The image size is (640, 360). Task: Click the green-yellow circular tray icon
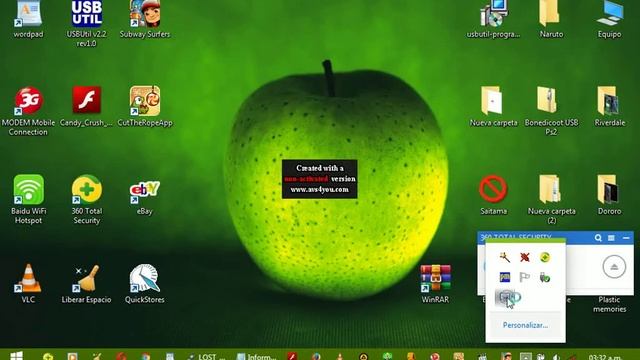click(545, 257)
